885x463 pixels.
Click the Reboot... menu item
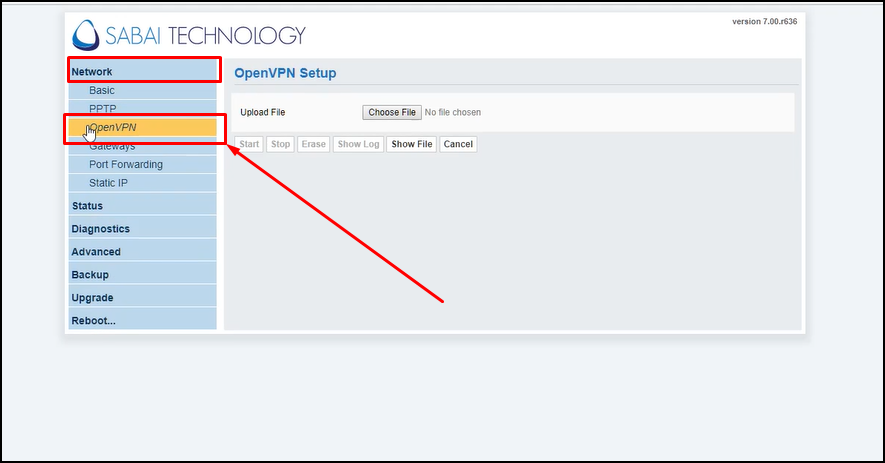(x=93, y=321)
